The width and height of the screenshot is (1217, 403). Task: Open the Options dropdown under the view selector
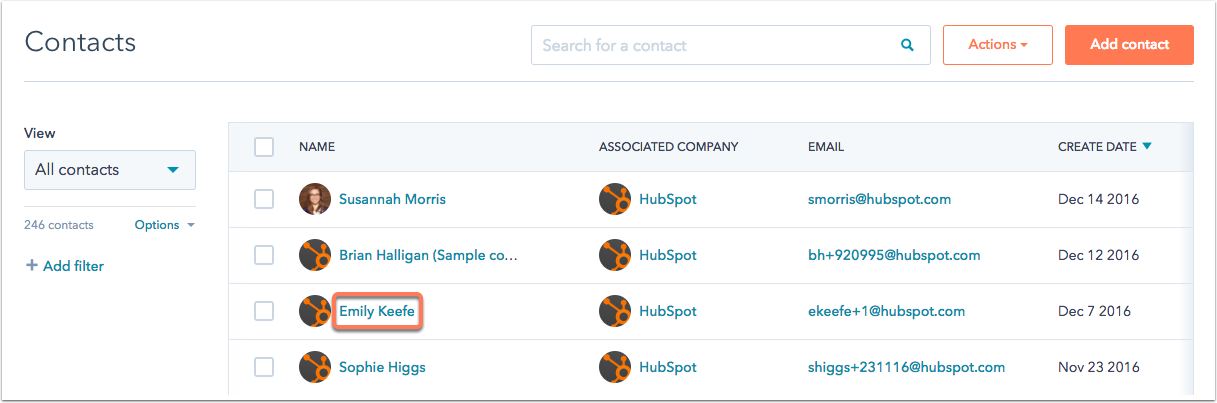[165, 225]
